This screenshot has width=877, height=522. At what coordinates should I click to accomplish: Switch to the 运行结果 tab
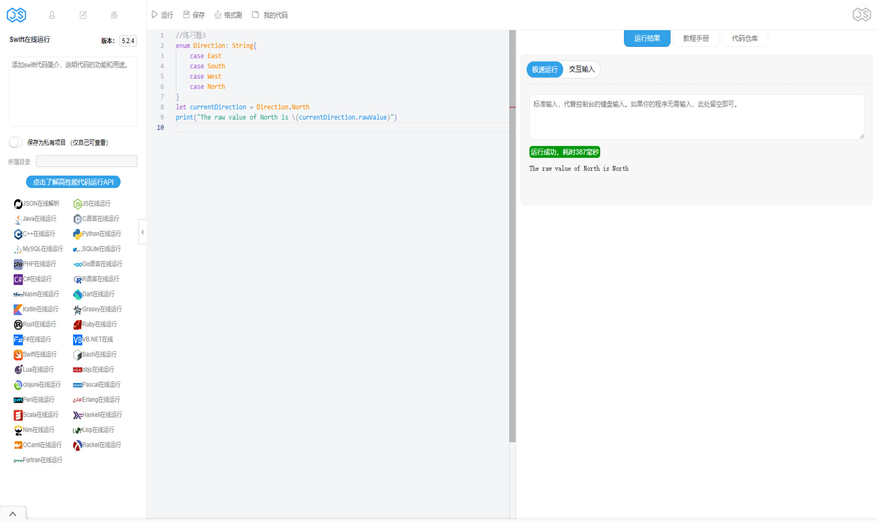pyautogui.click(x=647, y=38)
